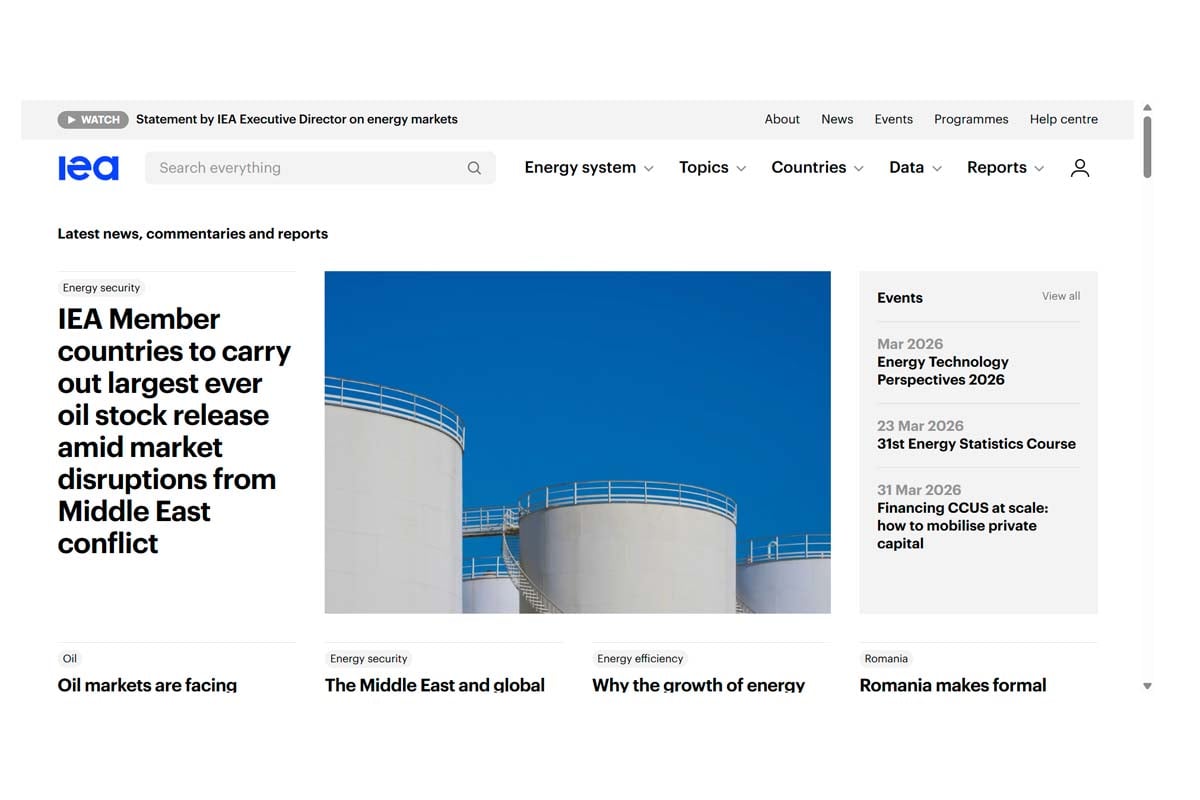The image size is (1200, 800).
Task: Click the WATCH play badge
Action: [x=92, y=119]
